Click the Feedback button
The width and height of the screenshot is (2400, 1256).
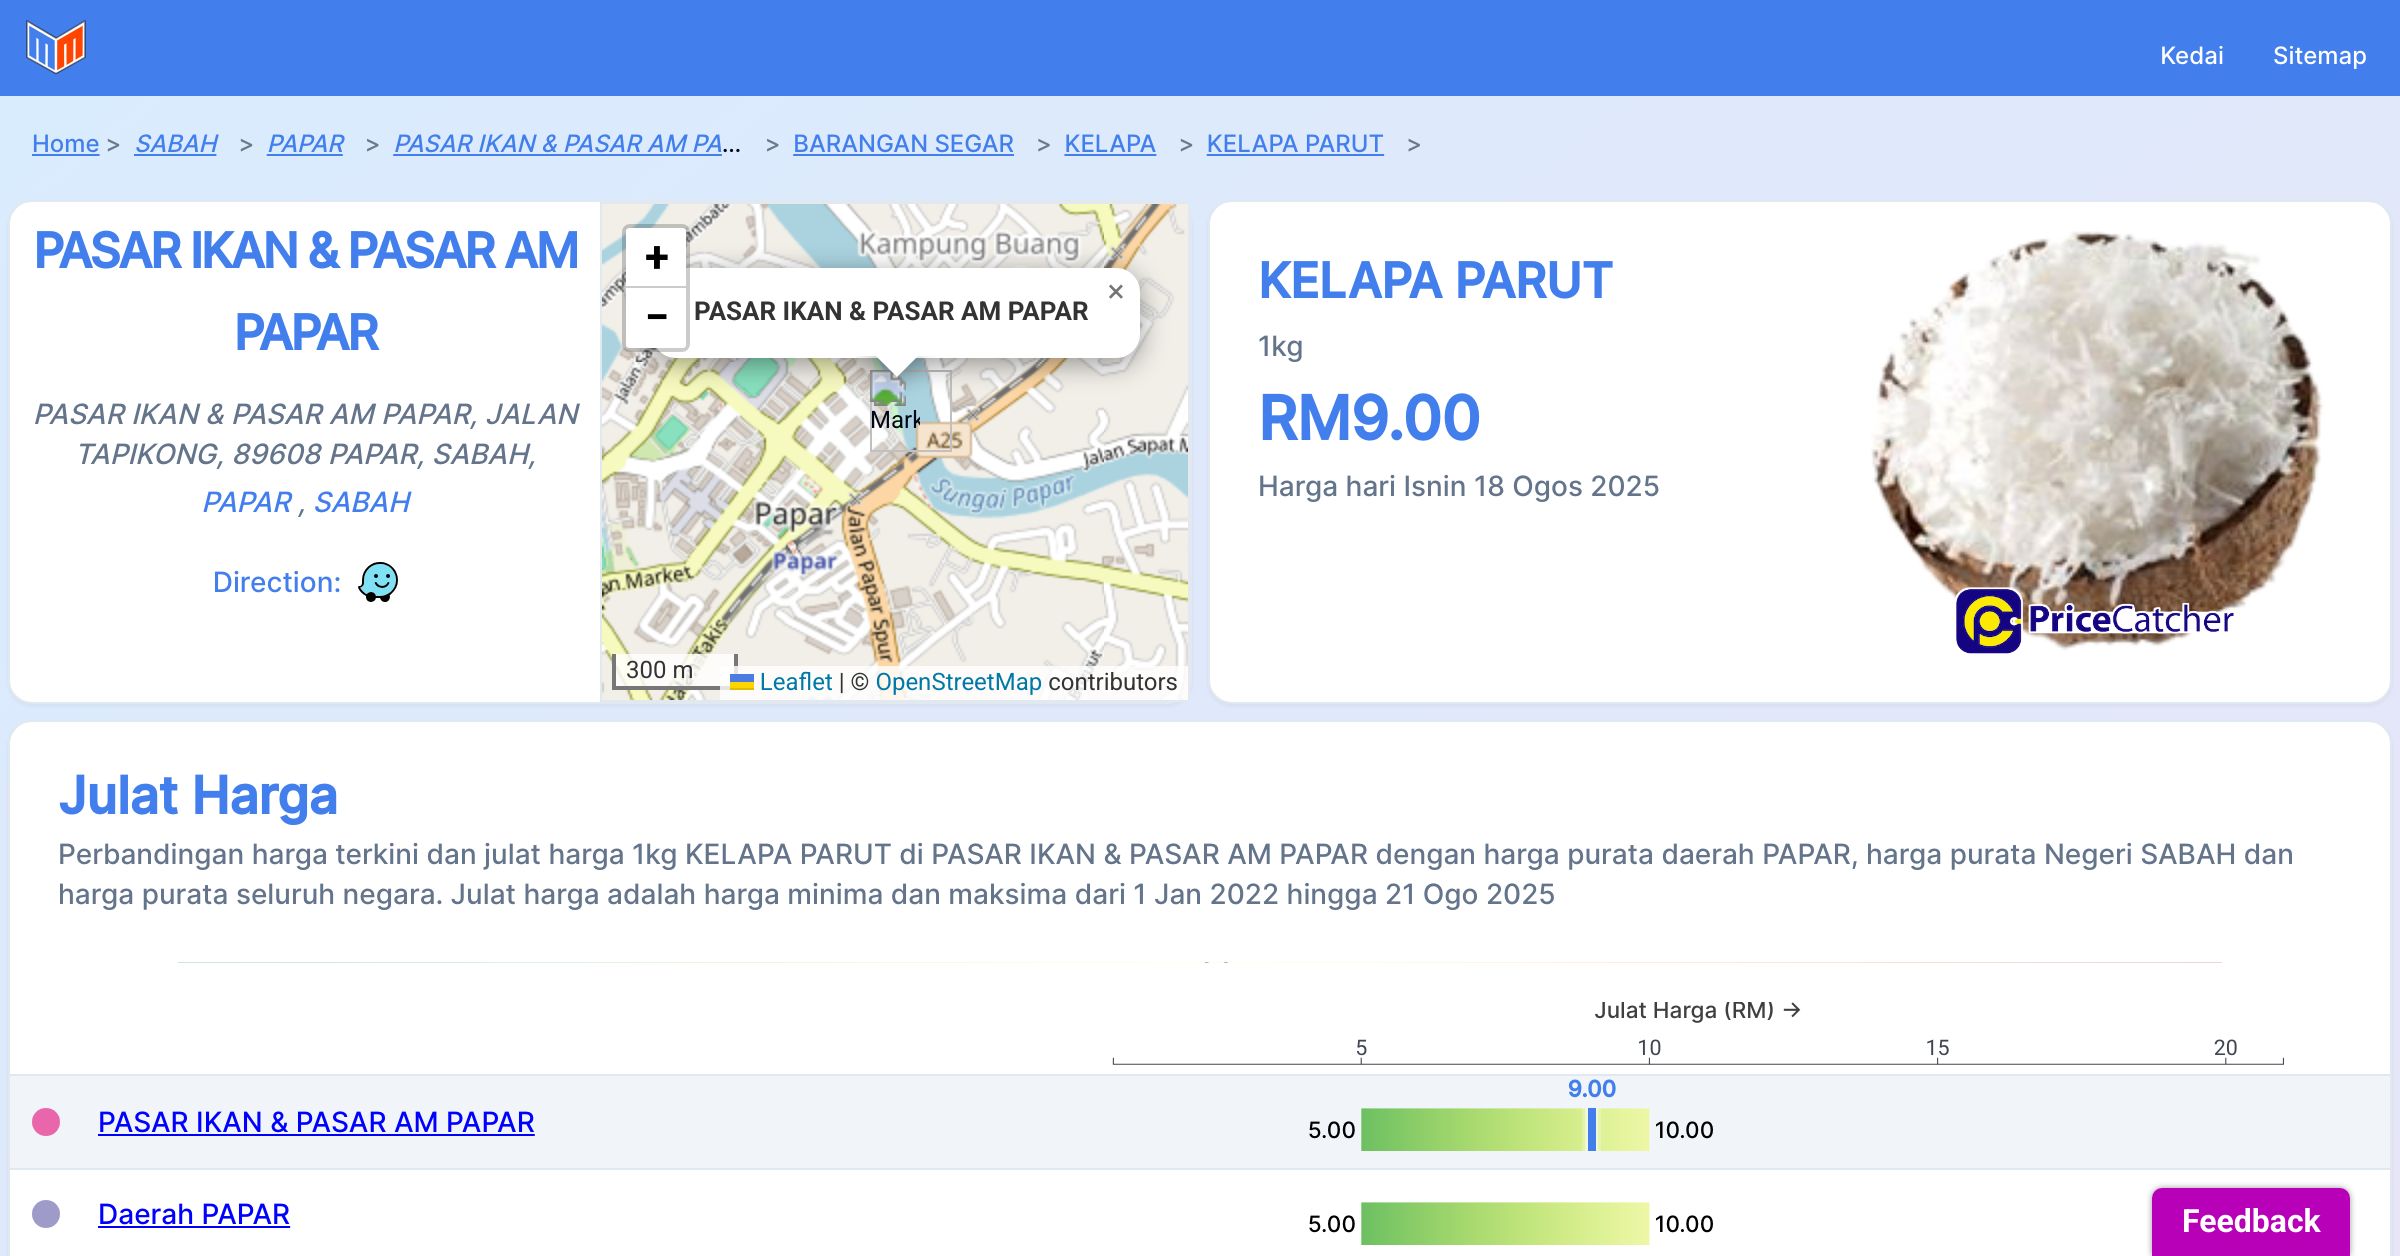[x=2250, y=1221]
